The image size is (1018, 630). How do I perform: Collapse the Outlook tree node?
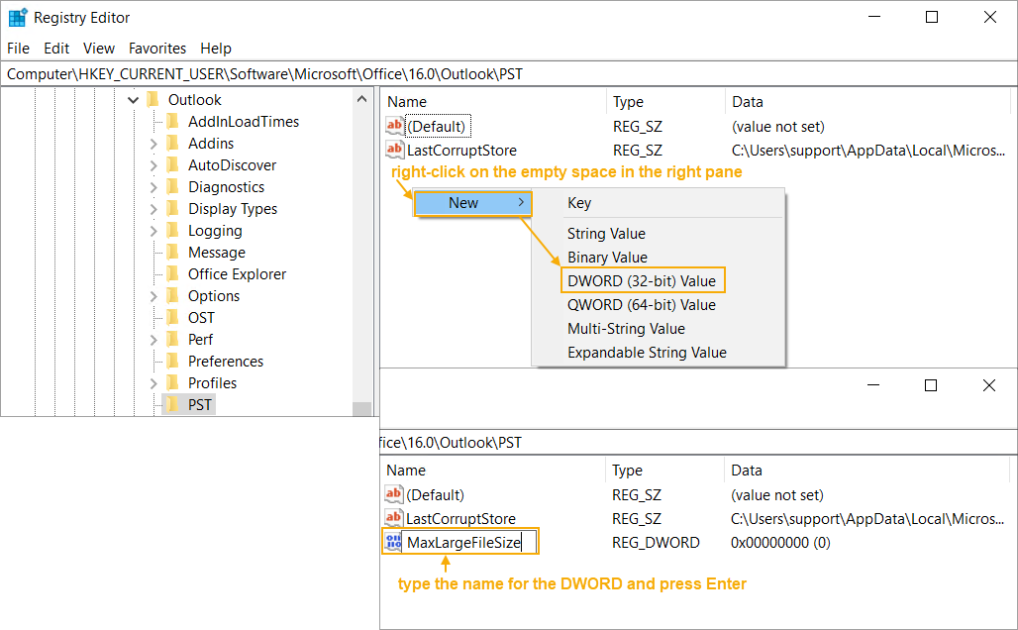tap(133, 99)
